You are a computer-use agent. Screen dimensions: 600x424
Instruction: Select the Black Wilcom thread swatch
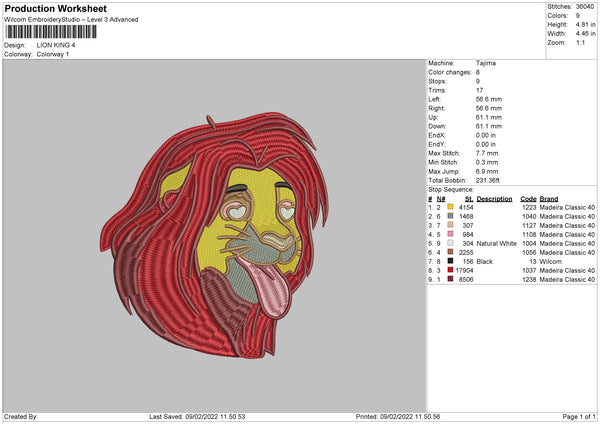tap(450, 261)
